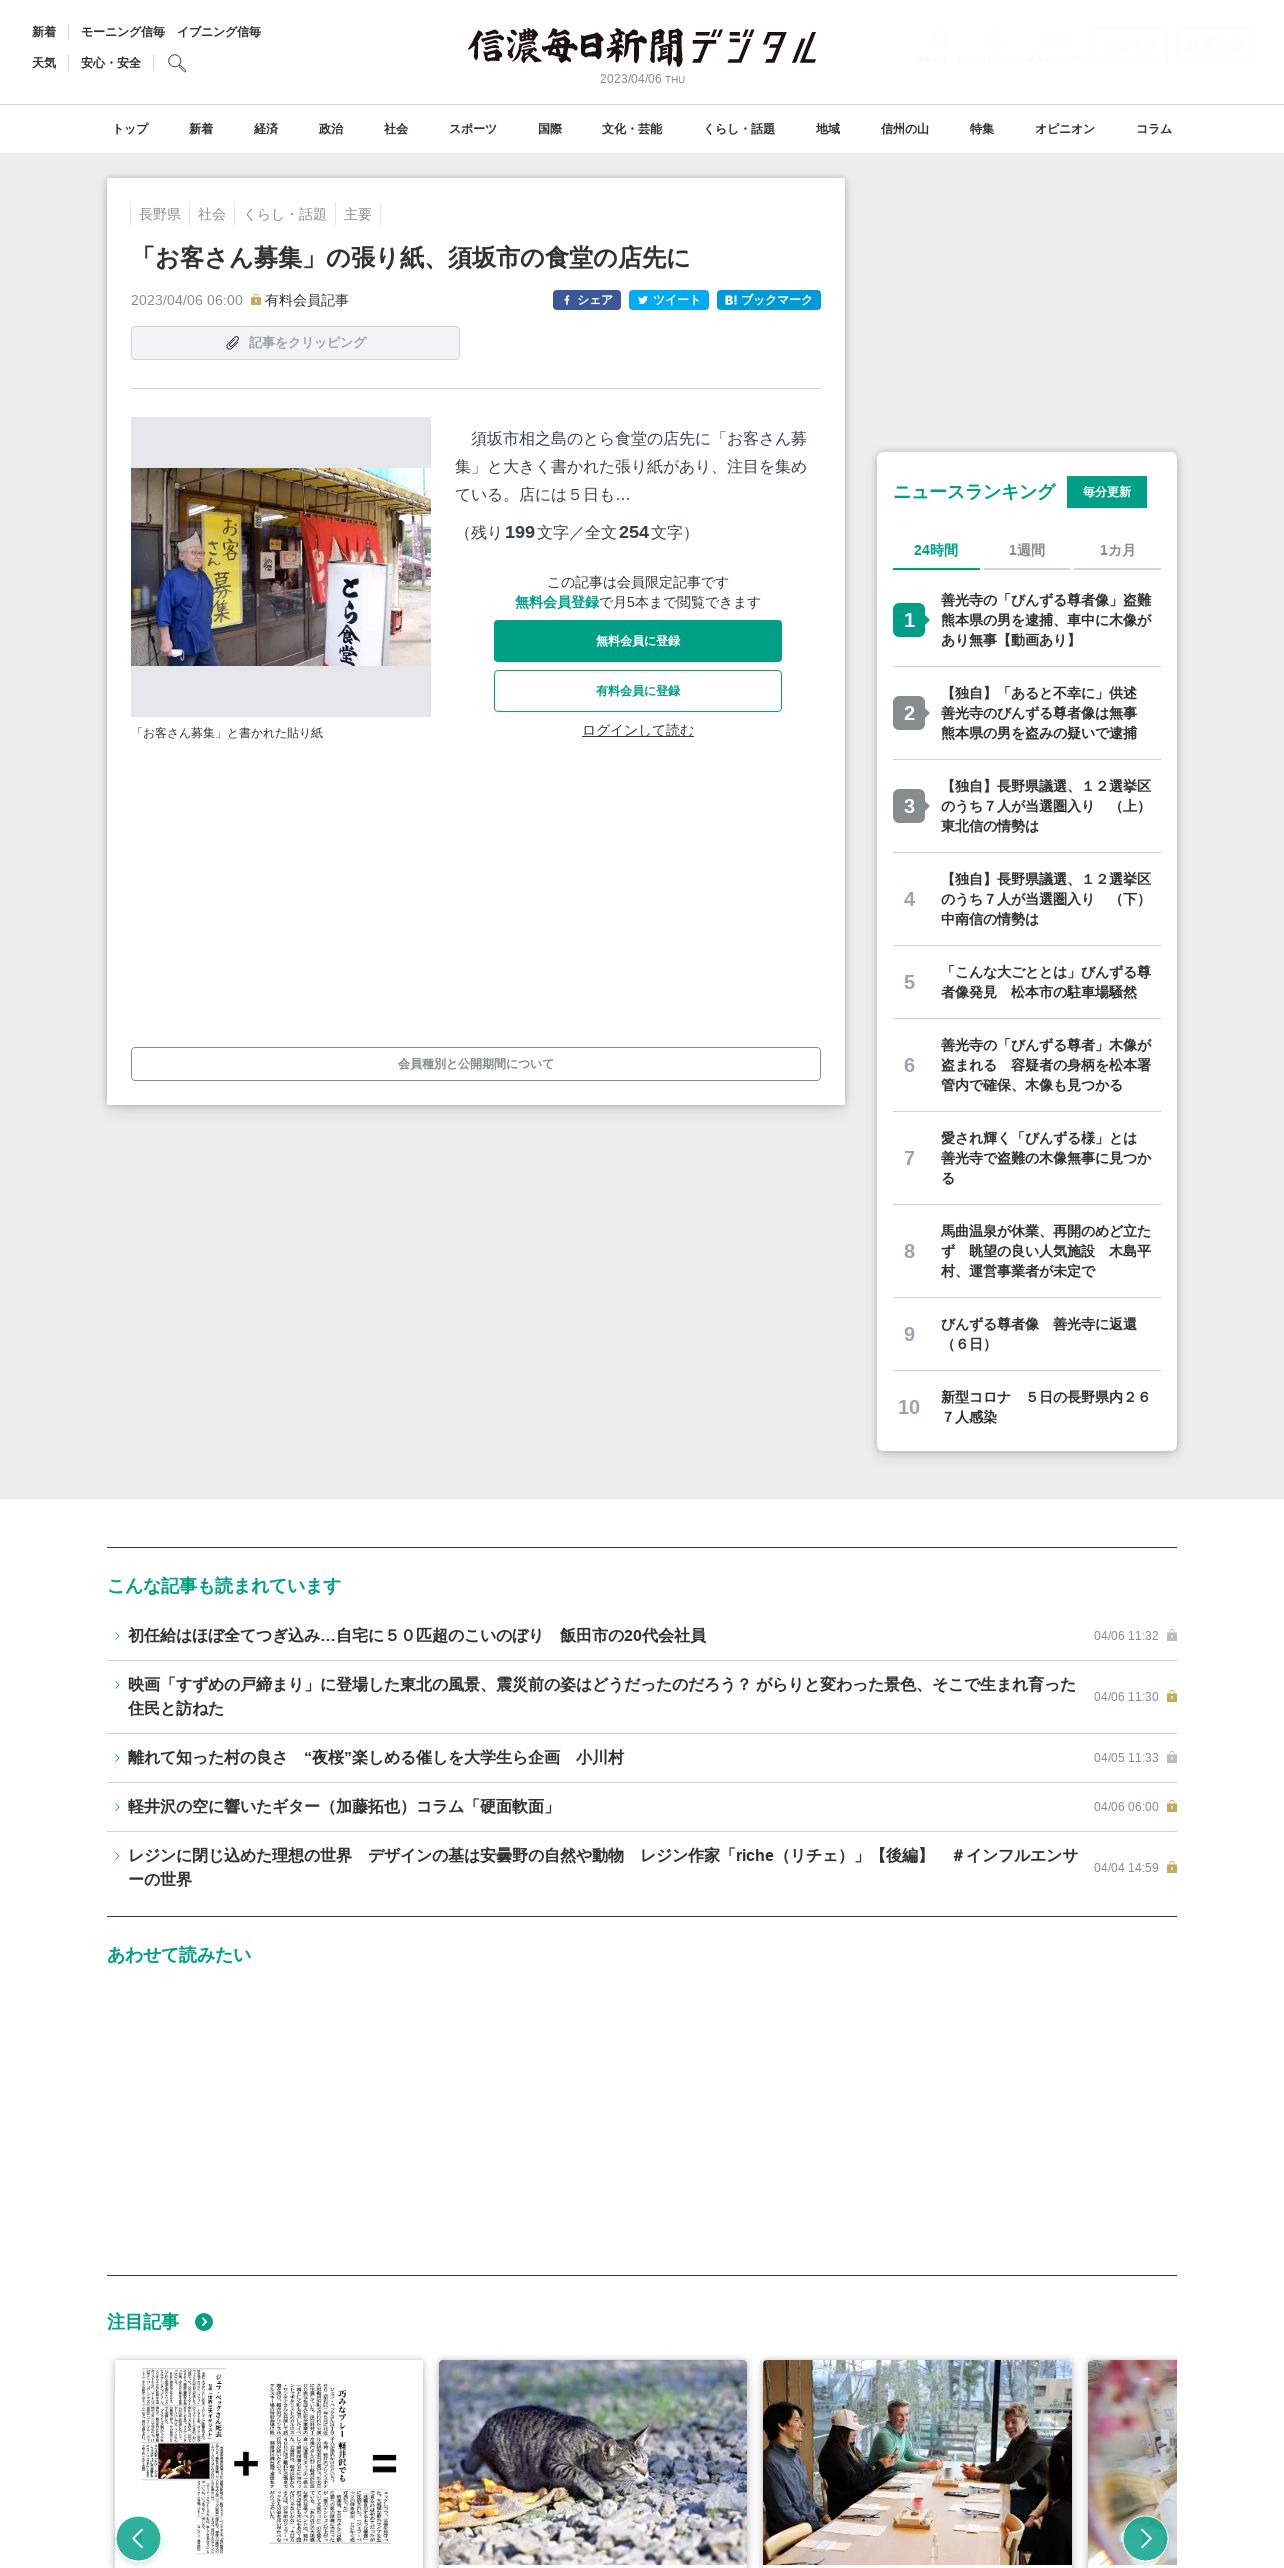Open article 離れて知った村の良さ

[x=376, y=1758]
